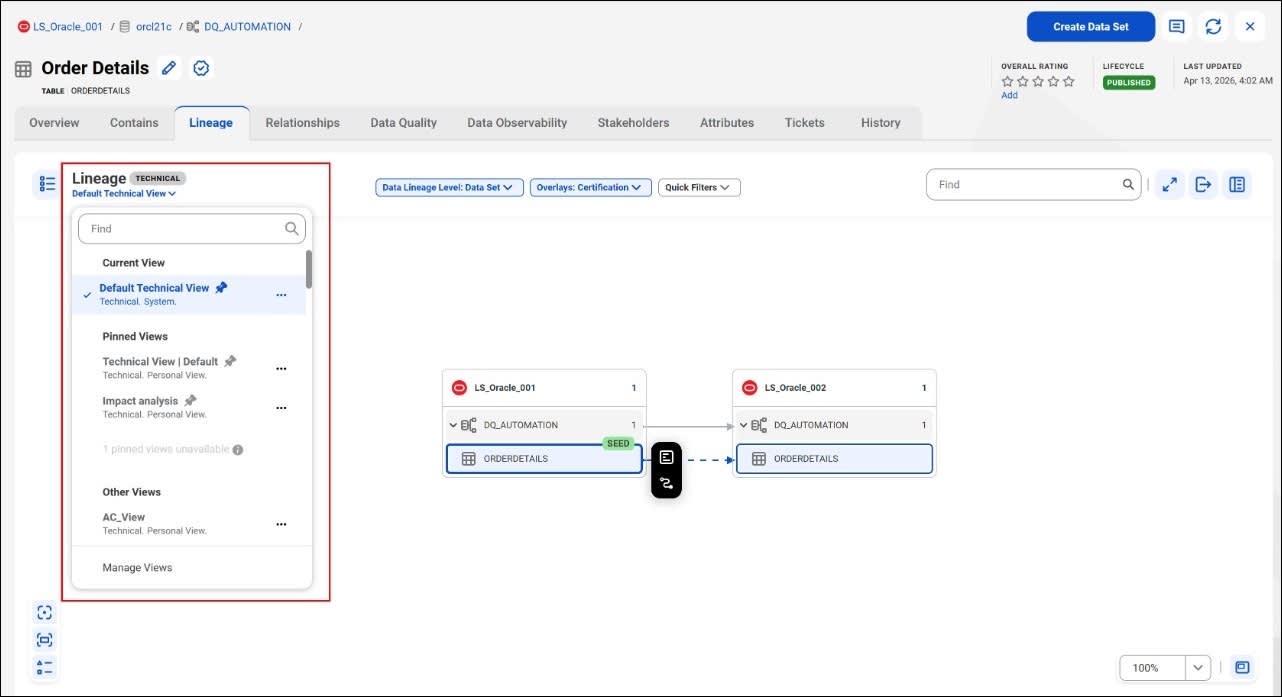
Task: Open the Data Observability tab
Action: click(517, 123)
